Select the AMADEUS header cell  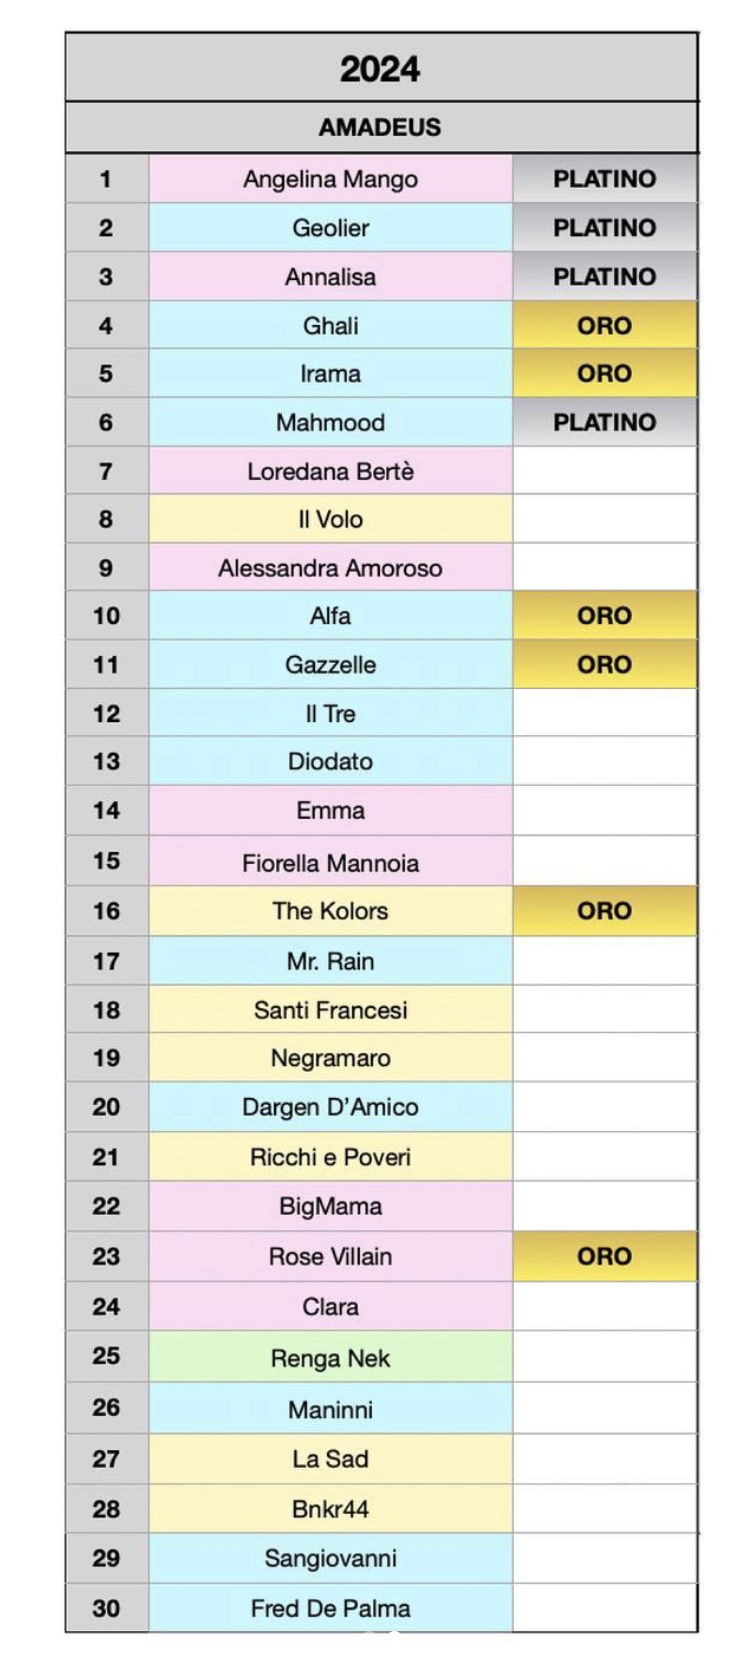pyautogui.click(x=381, y=127)
